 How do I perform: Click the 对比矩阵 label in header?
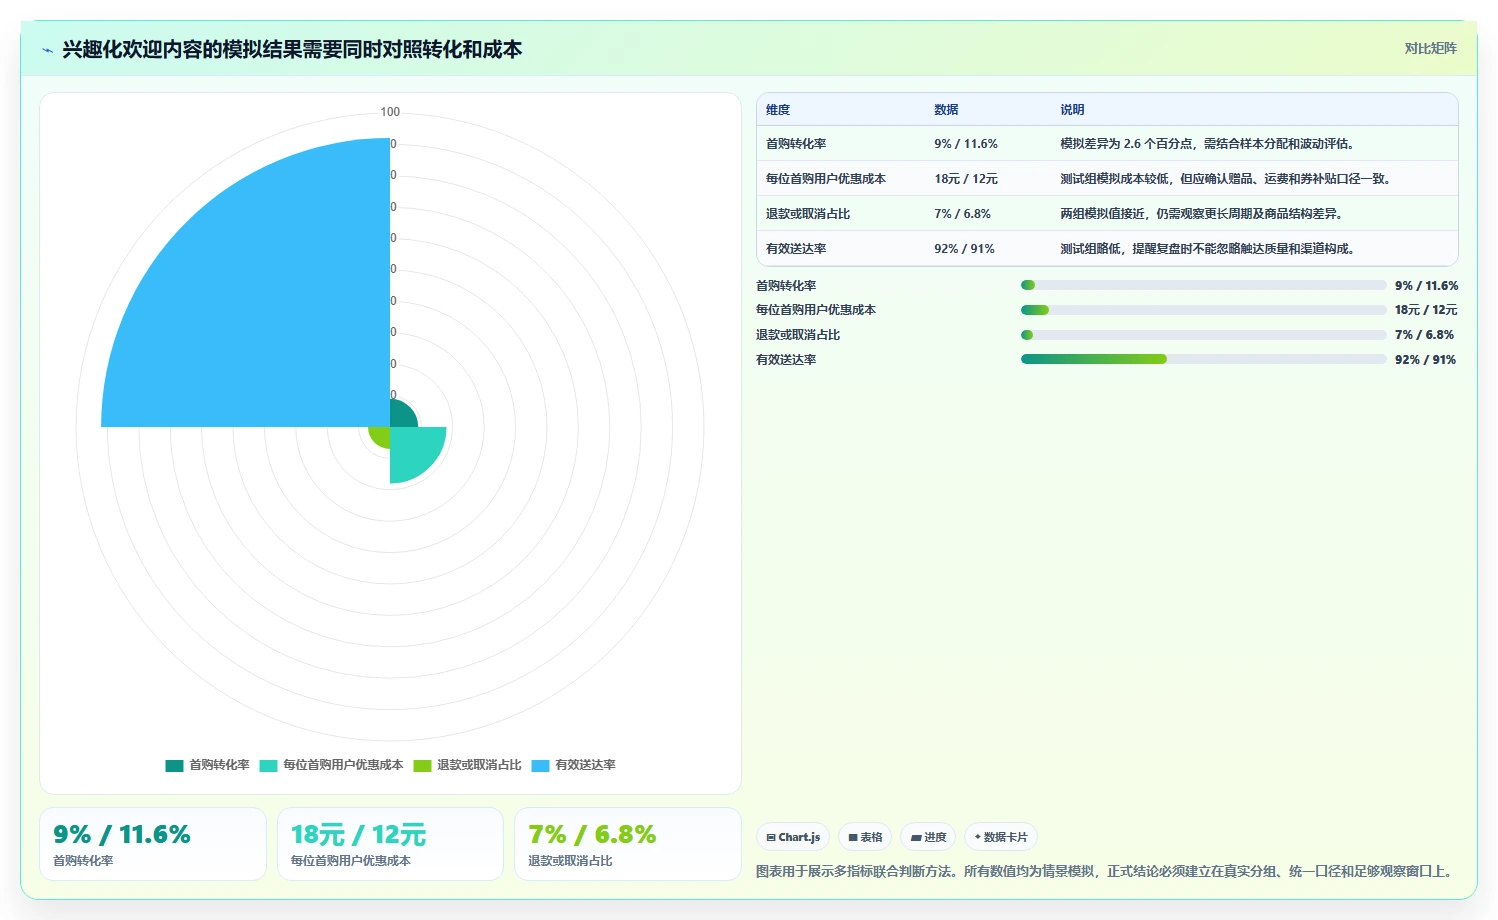pyautogui.click(x=1430, y=48)
